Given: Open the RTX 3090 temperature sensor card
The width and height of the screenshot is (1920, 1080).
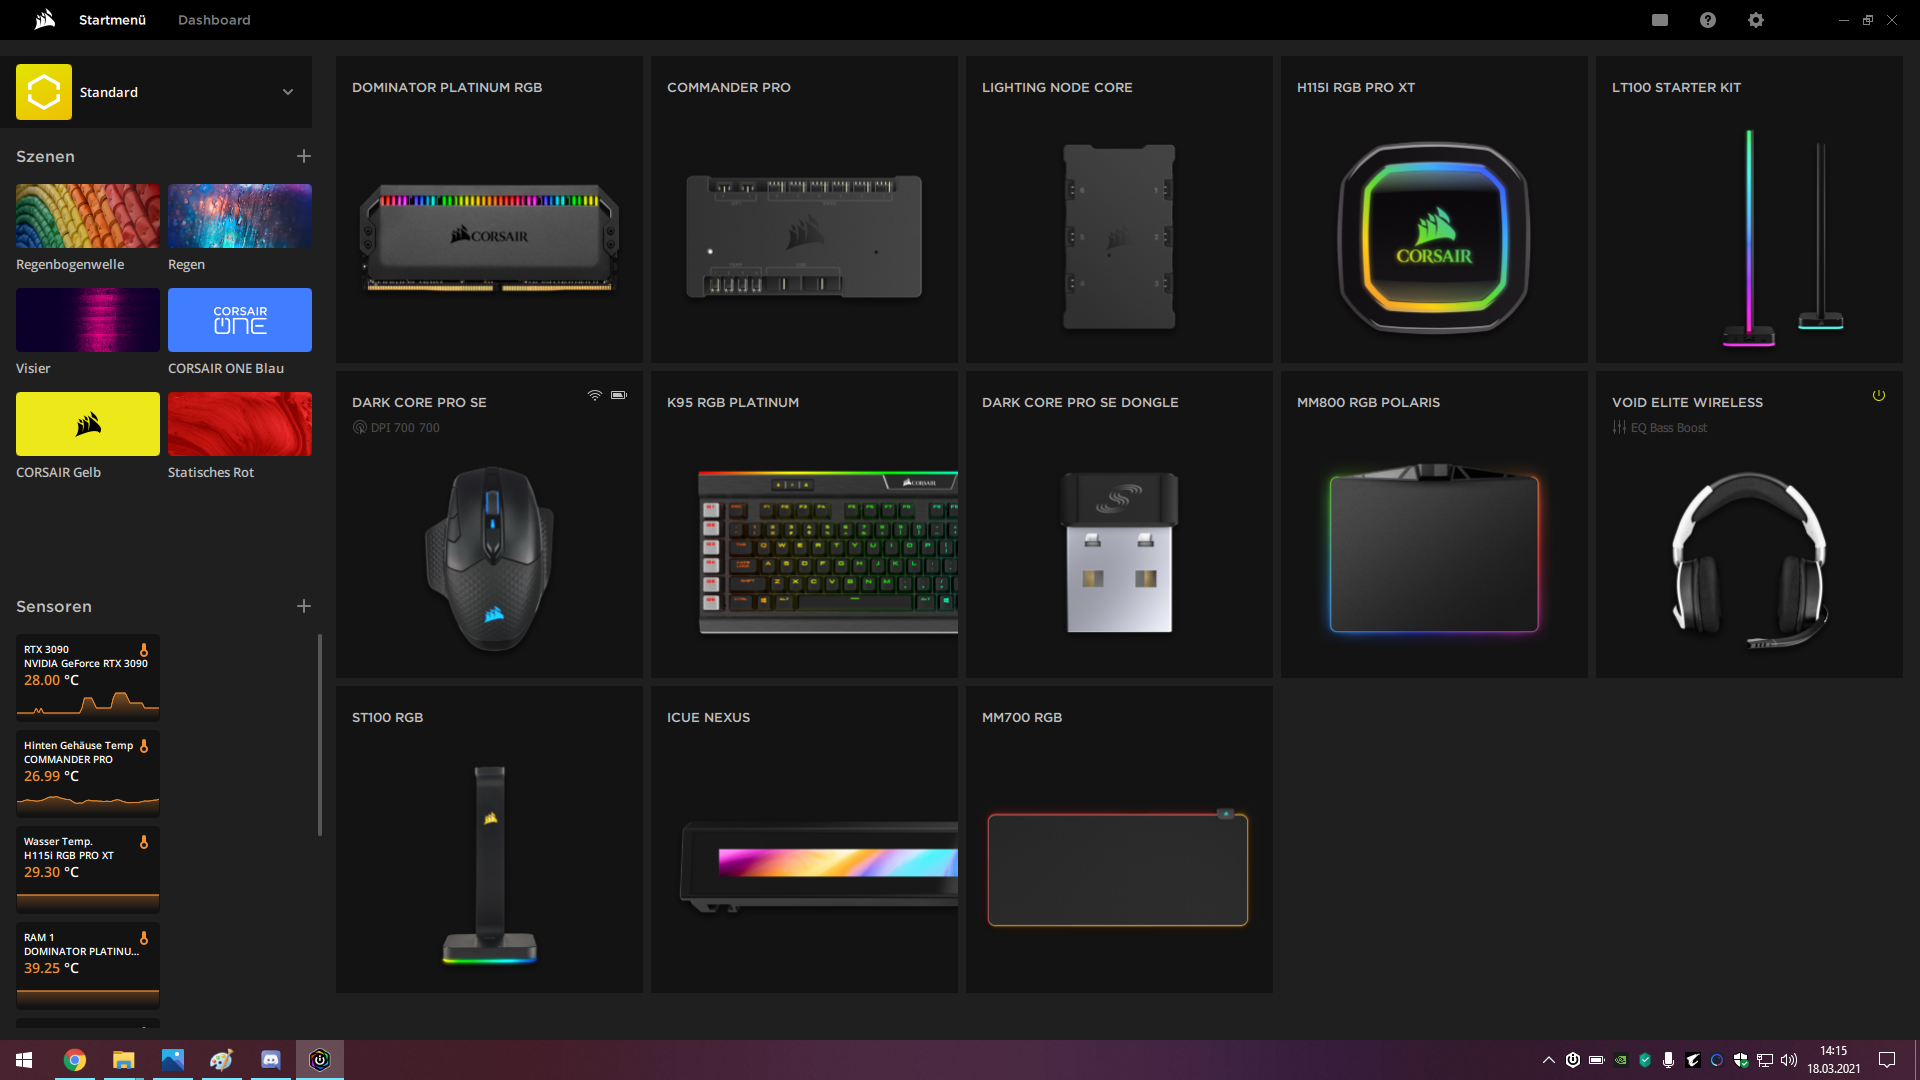Looking at the screenshot, I should coord(88,678).
